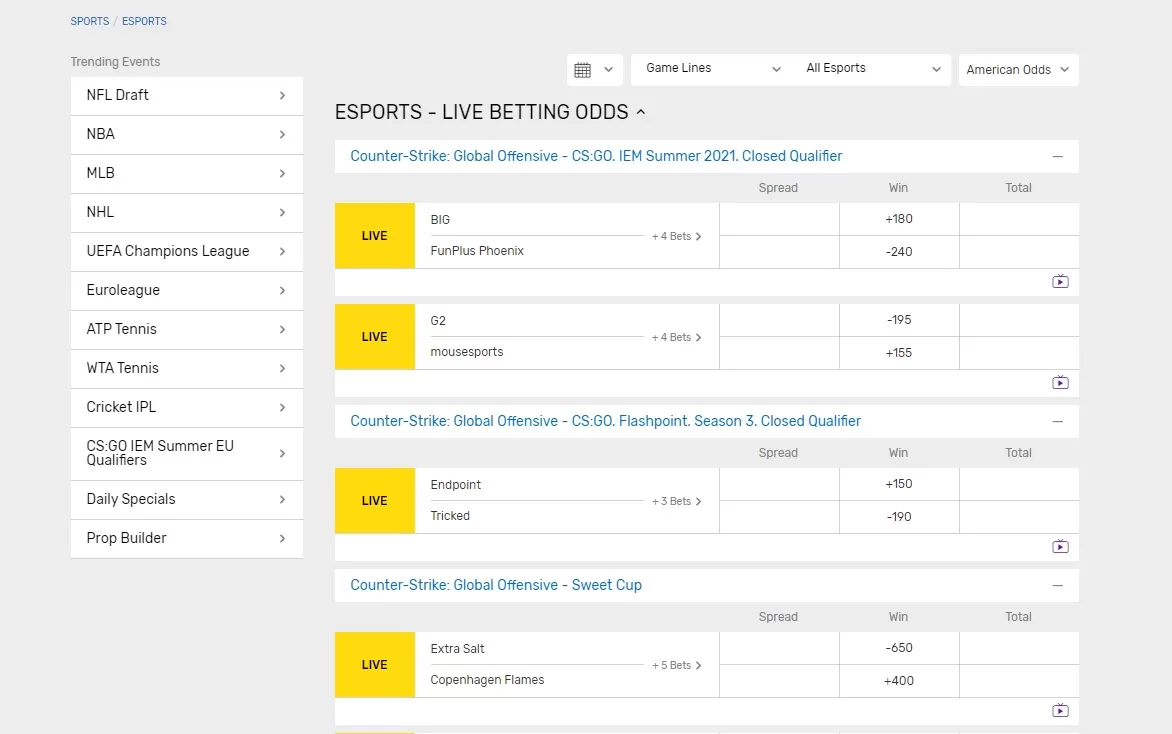Open the All Esports dropdown

click(872, 69)
